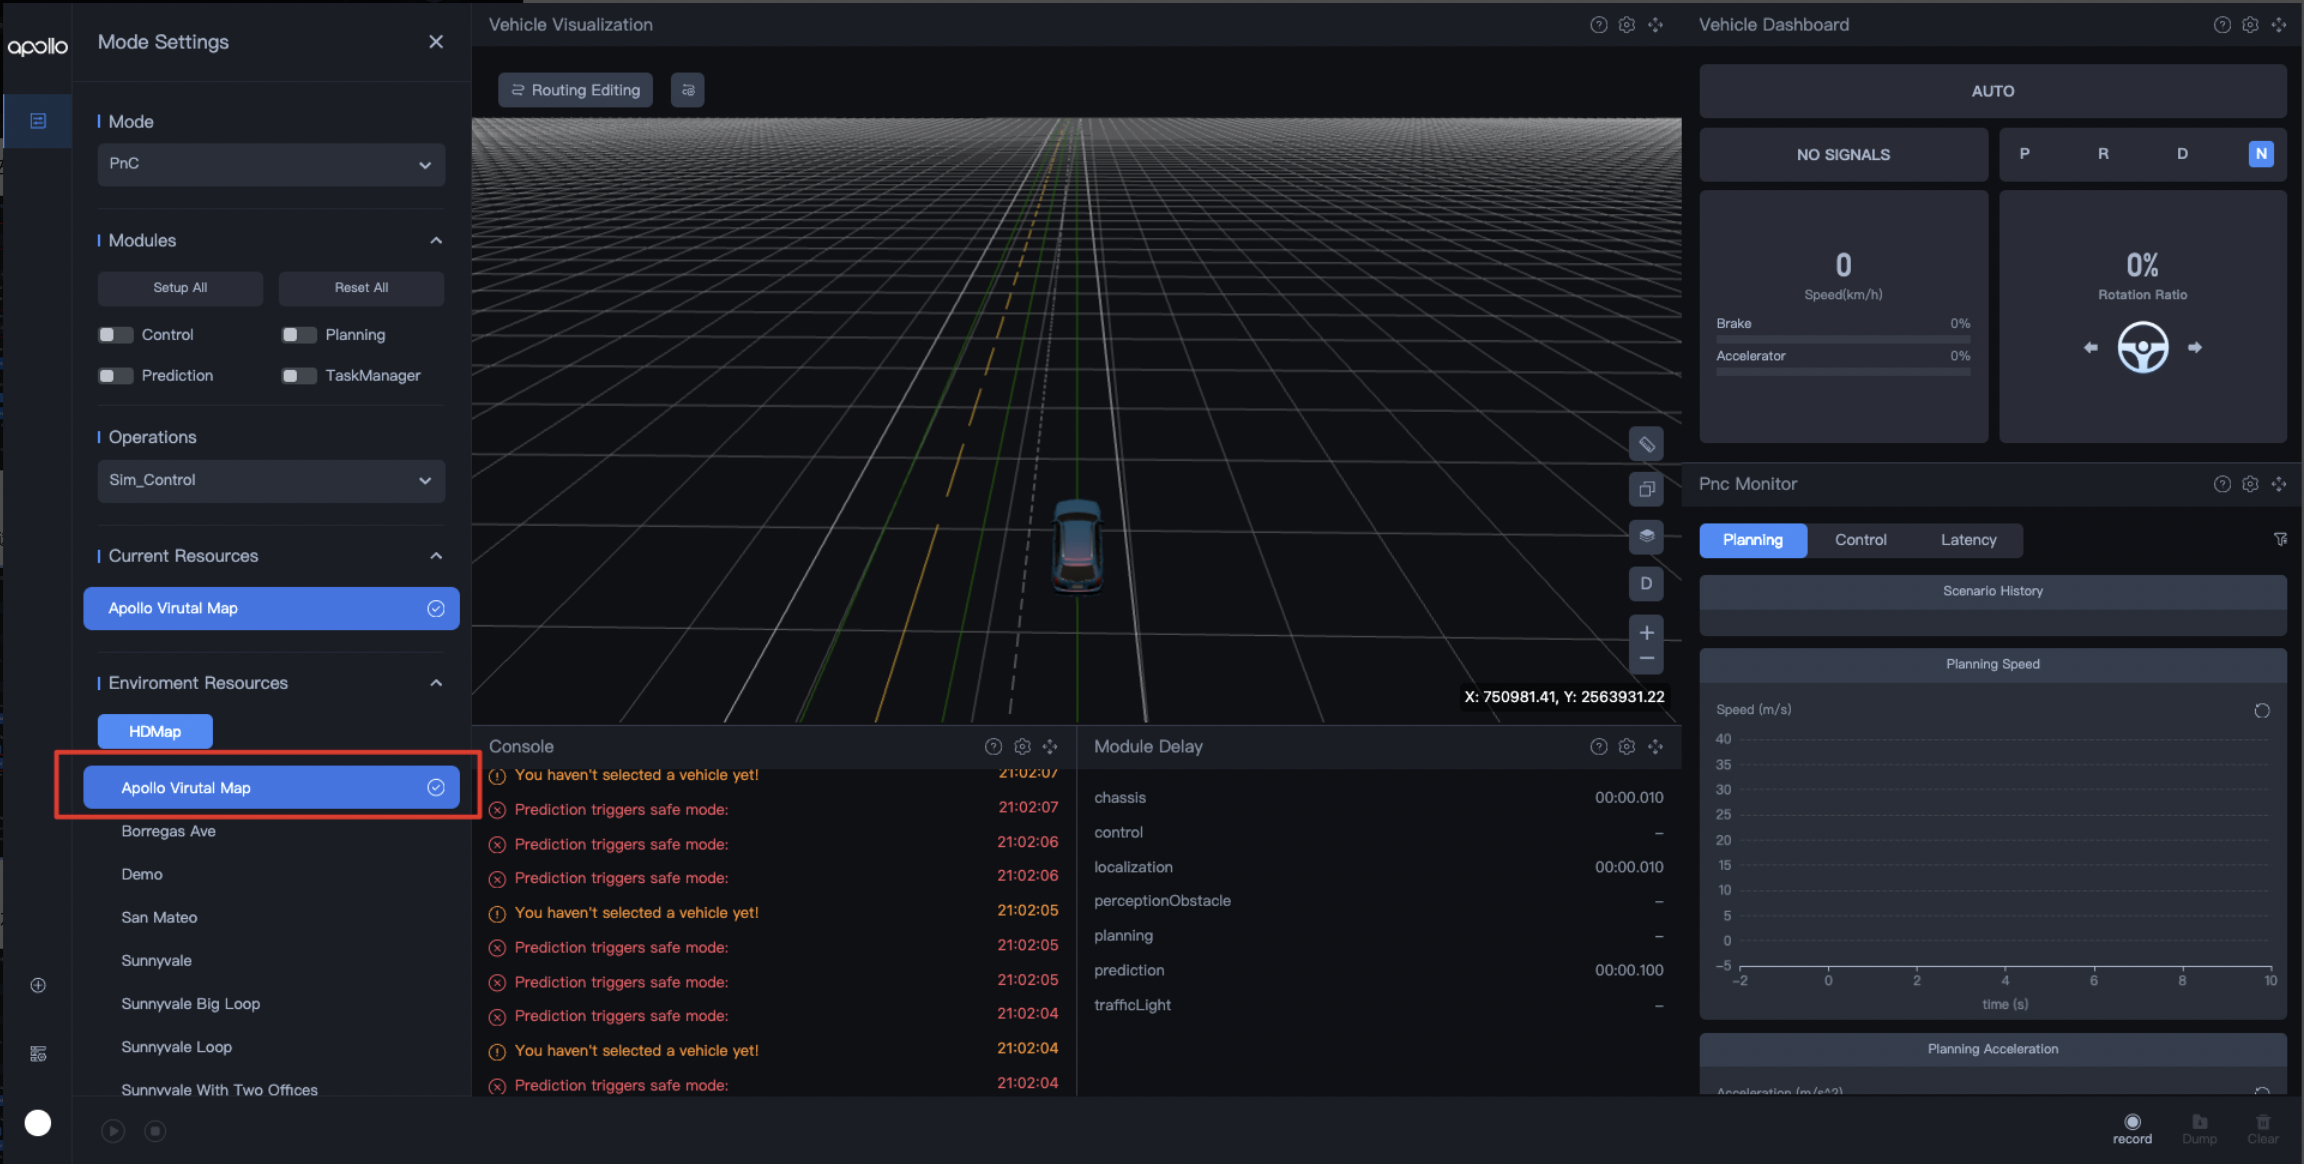2304x1164 pixels.
Task: Open the Mode dropdown showing PnC
Action: coord(270,164)
